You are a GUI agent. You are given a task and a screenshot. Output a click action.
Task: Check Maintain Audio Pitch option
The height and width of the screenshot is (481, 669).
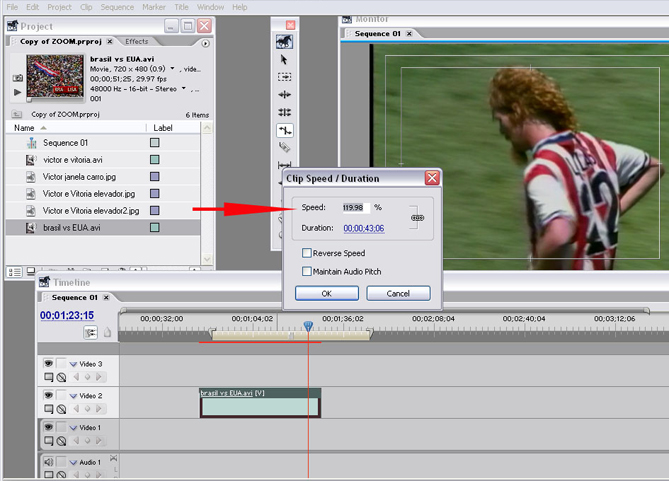(307, 272)
